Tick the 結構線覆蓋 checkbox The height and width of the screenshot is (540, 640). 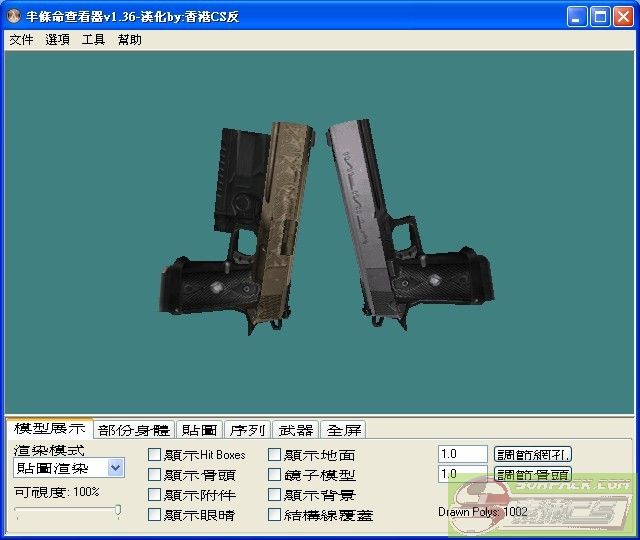click(275, 515)
